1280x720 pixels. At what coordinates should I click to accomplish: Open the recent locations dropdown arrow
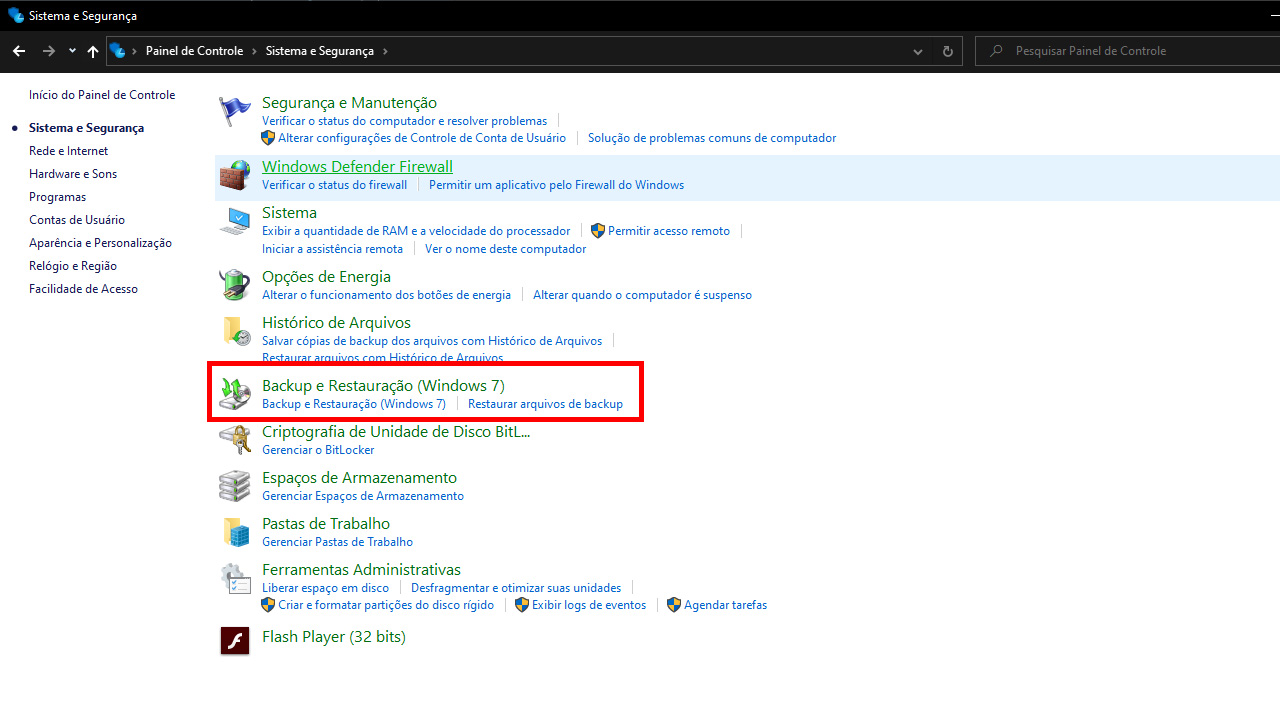pyautogui.click(x=72, y=51)
